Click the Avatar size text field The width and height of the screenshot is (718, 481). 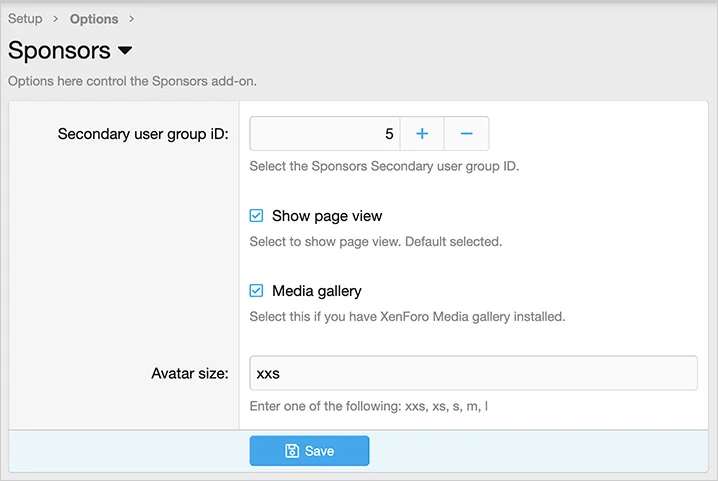[473, 373]
